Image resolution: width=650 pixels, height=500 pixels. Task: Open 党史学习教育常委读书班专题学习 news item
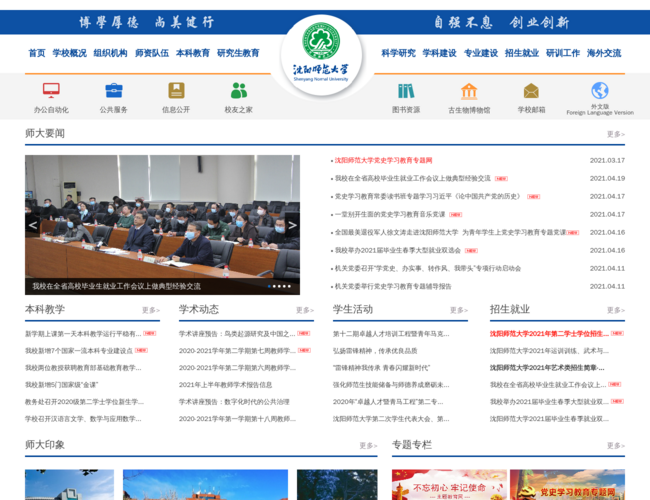(427, 197)
